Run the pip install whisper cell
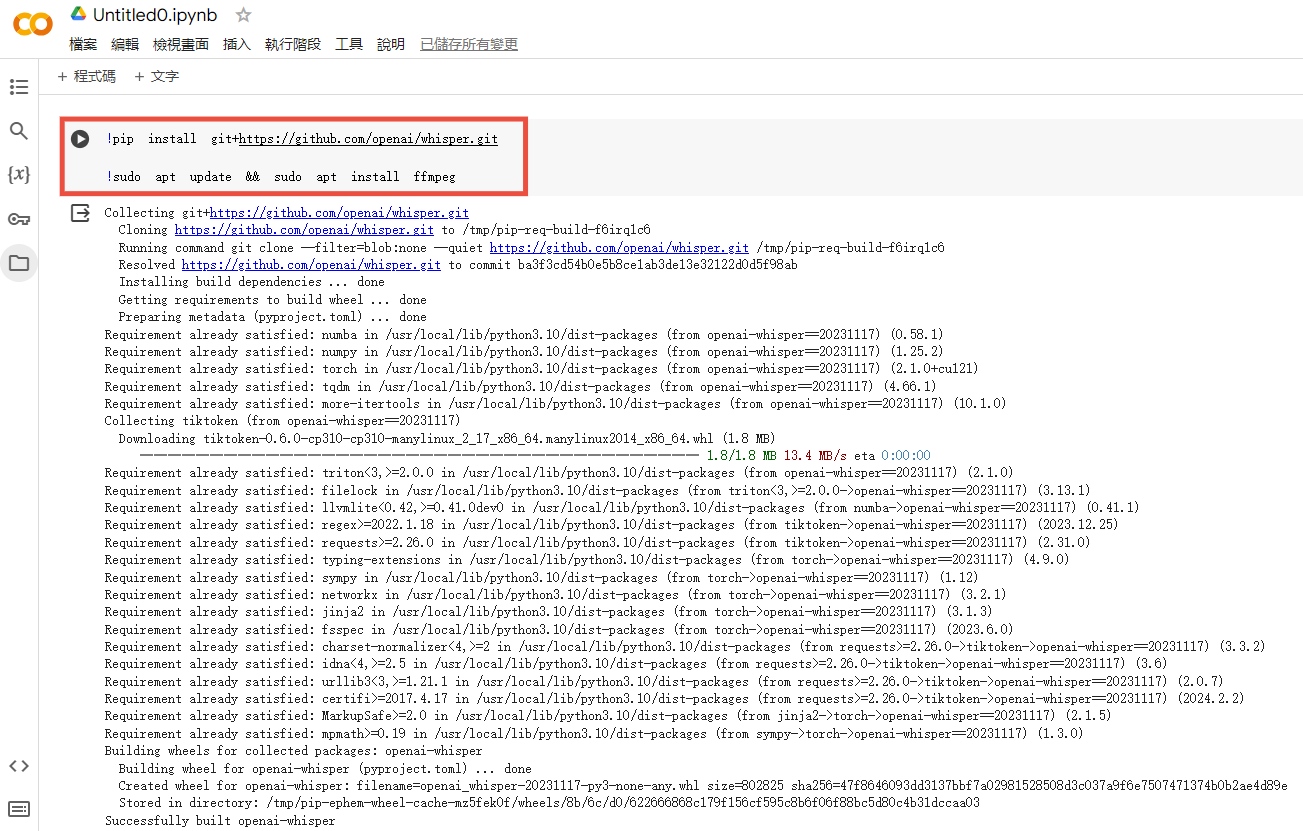This screenshot has height=831, width=1303. click(x=80, y=139)
